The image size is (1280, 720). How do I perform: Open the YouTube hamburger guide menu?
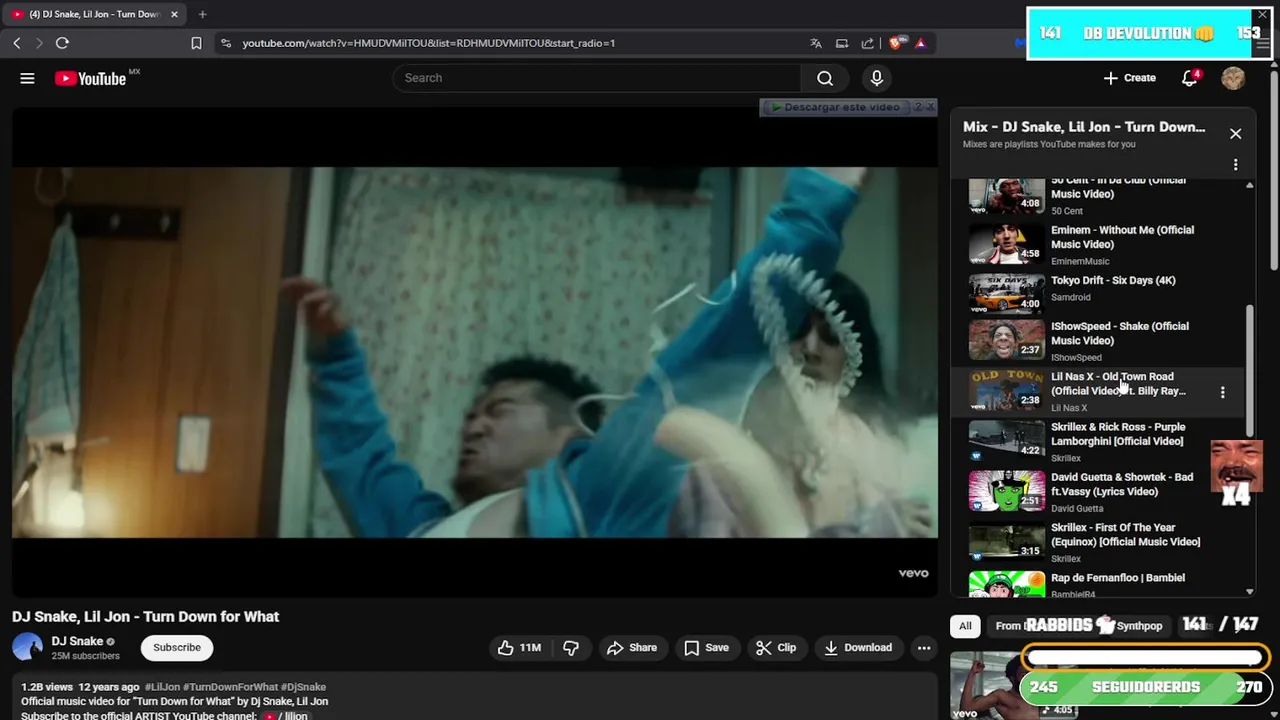click(x=27, y=78)
